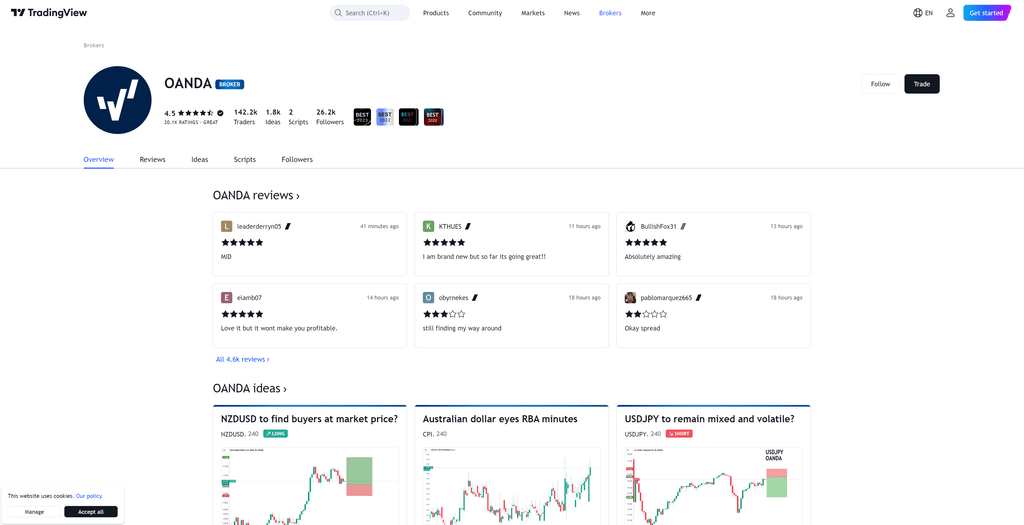
Task: Switch to the Ideas tab
Action: tap(200, 159)
